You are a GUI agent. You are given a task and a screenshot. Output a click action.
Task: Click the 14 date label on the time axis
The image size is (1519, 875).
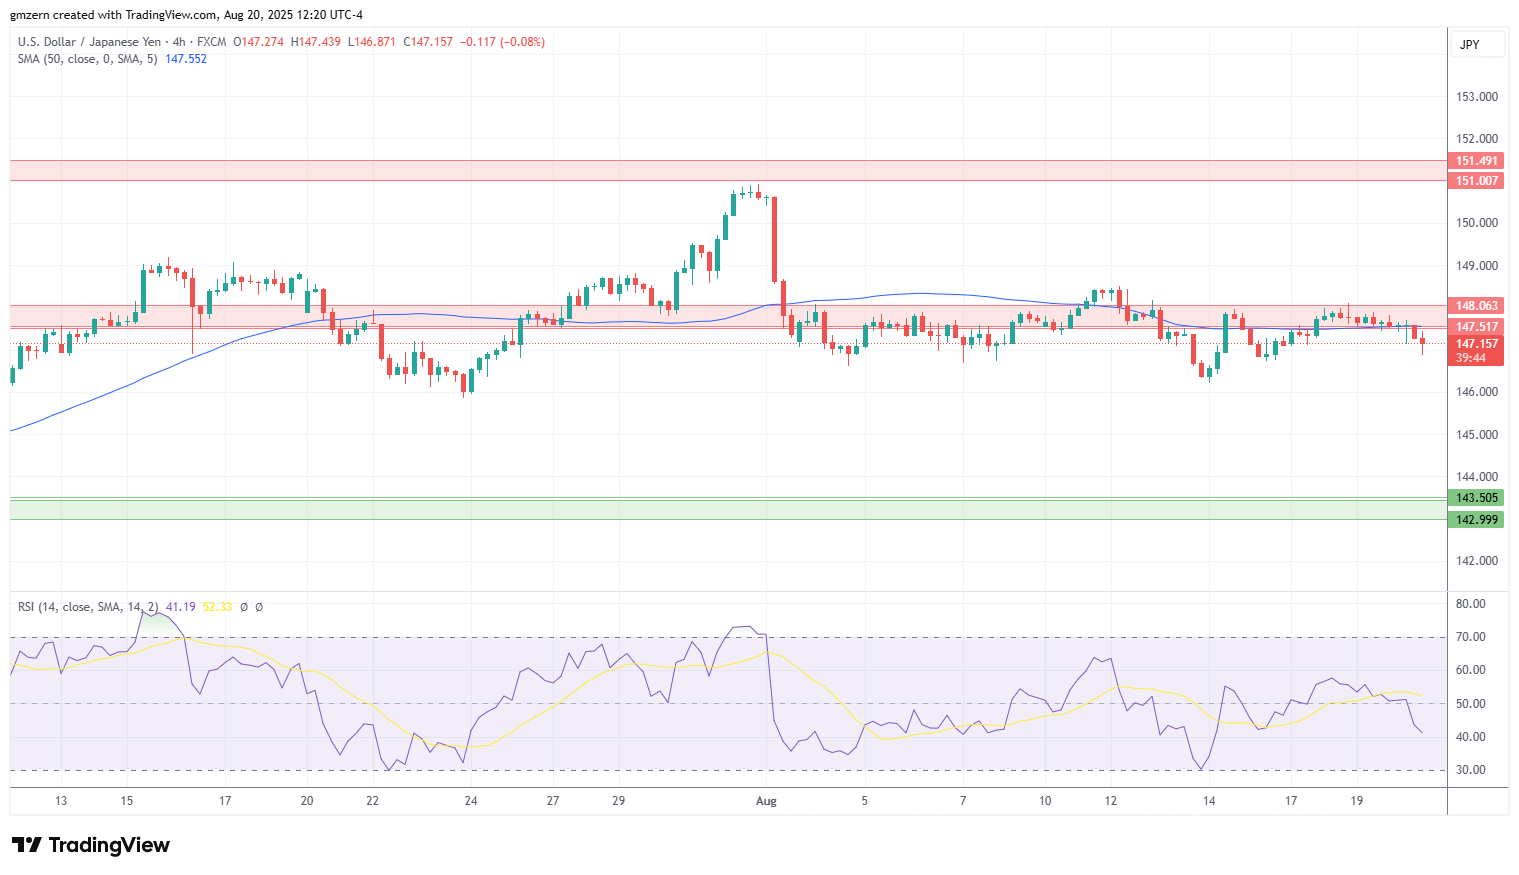click(1209, 801)
